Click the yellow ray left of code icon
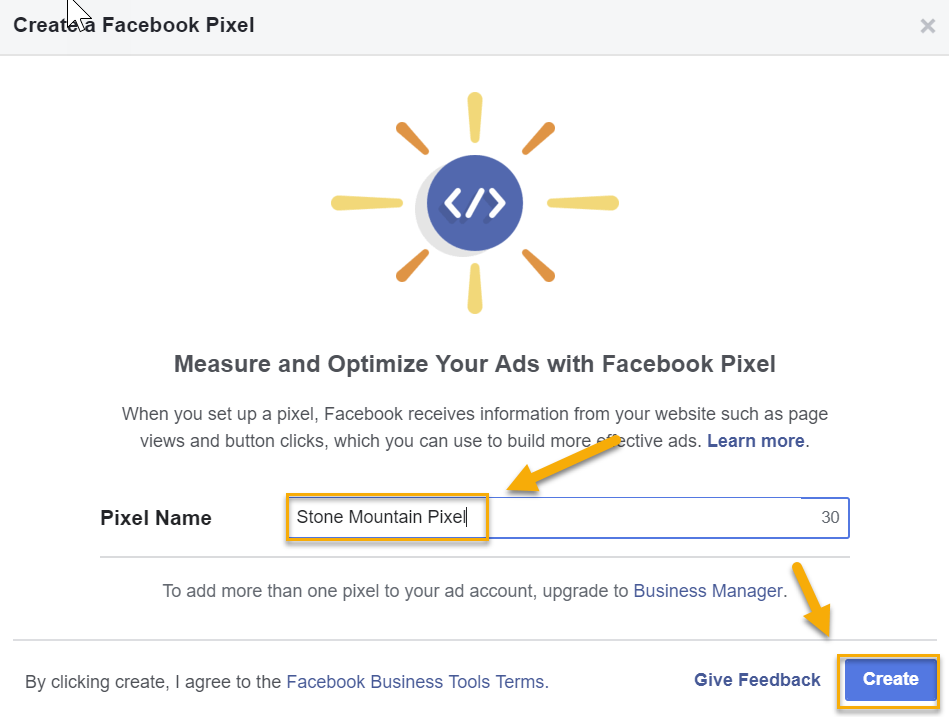 click(x=367, y=203)
